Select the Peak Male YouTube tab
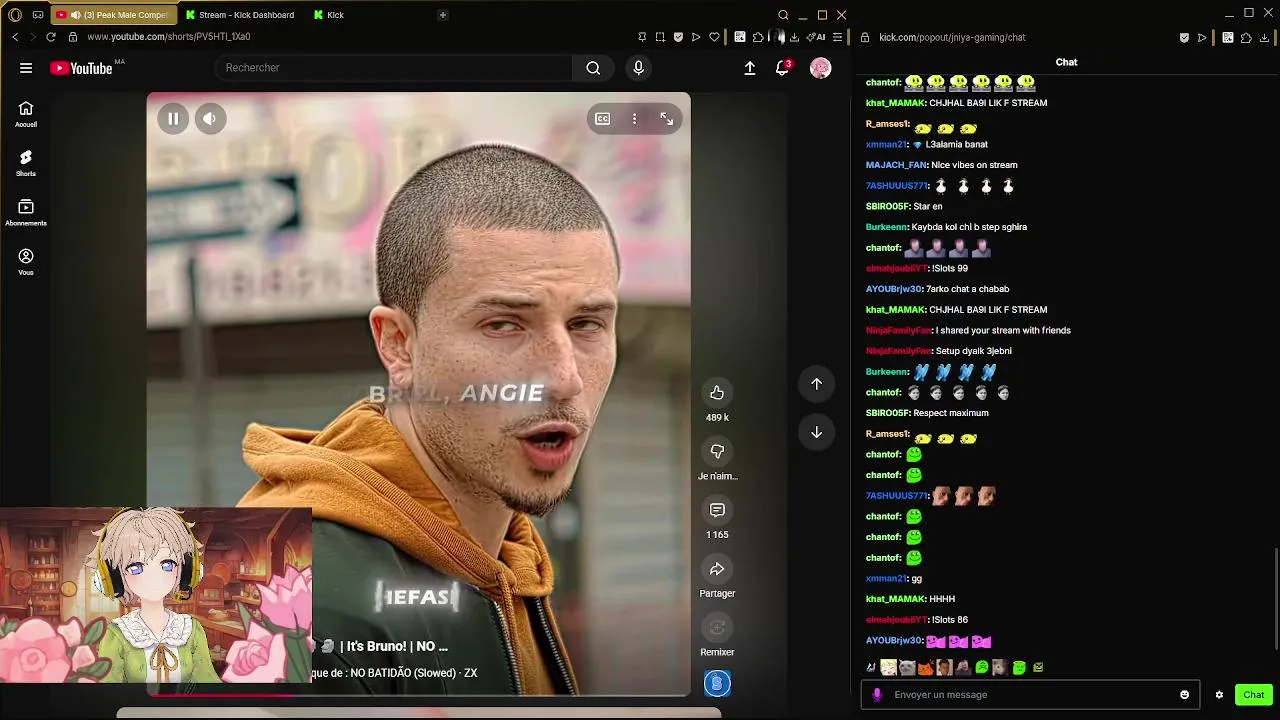 (x=113, y=15)
